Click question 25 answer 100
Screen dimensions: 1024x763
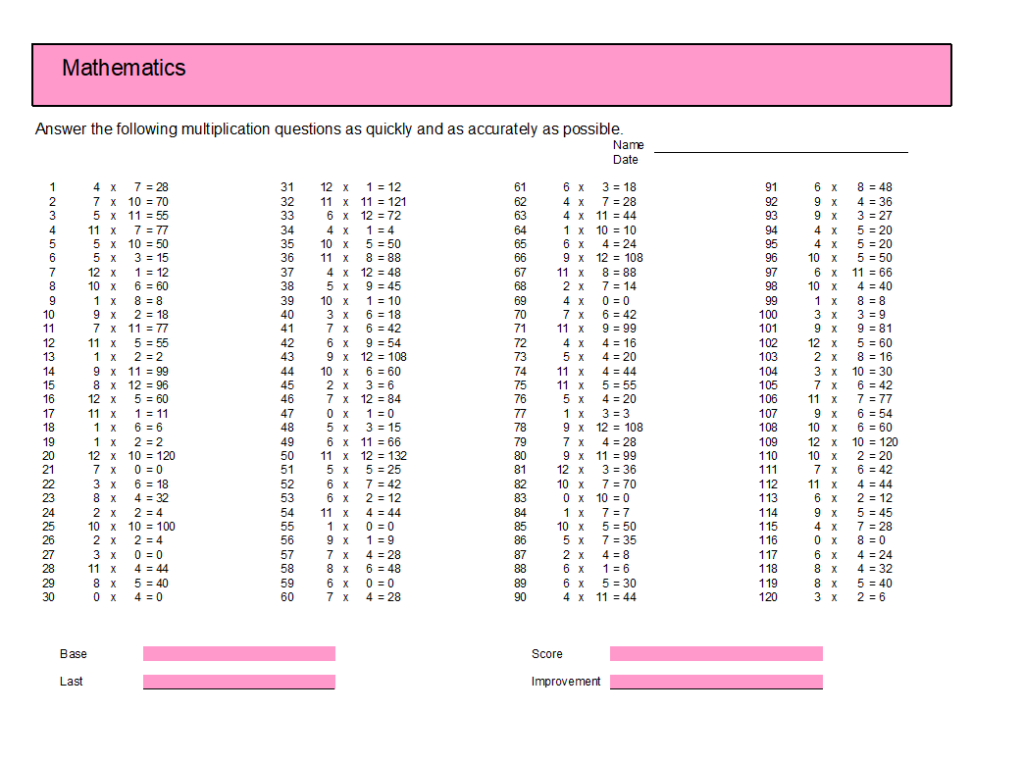[164, 527]
